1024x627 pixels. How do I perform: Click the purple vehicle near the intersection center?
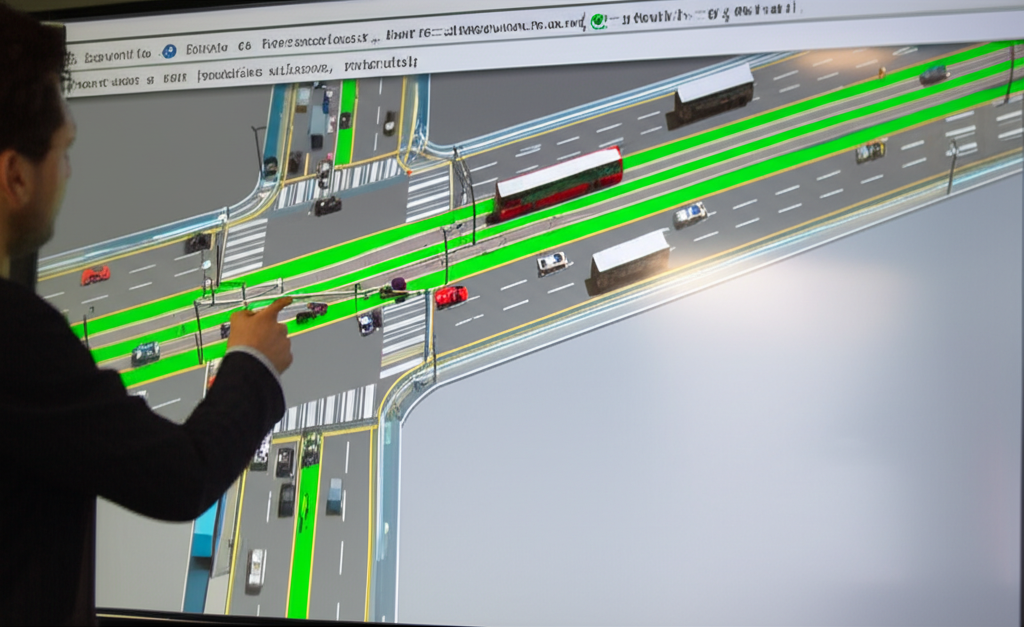pyautogui.click(x=397, y=288)
